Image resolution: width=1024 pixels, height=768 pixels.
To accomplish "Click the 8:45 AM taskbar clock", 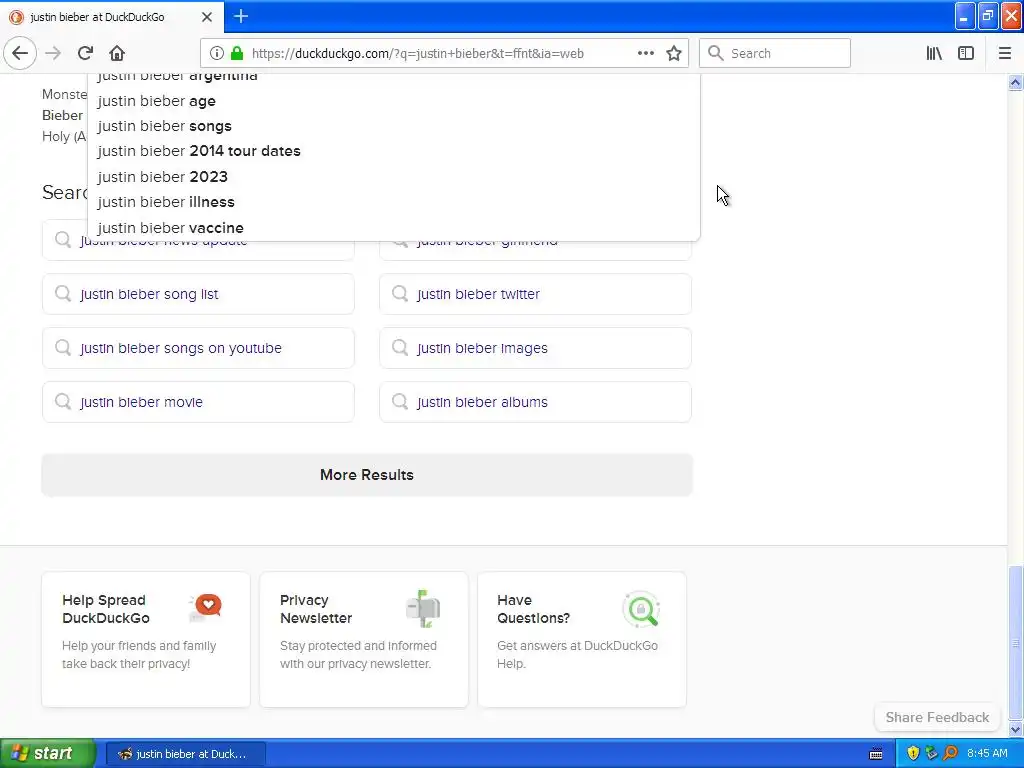I will (x=987, y=754).
